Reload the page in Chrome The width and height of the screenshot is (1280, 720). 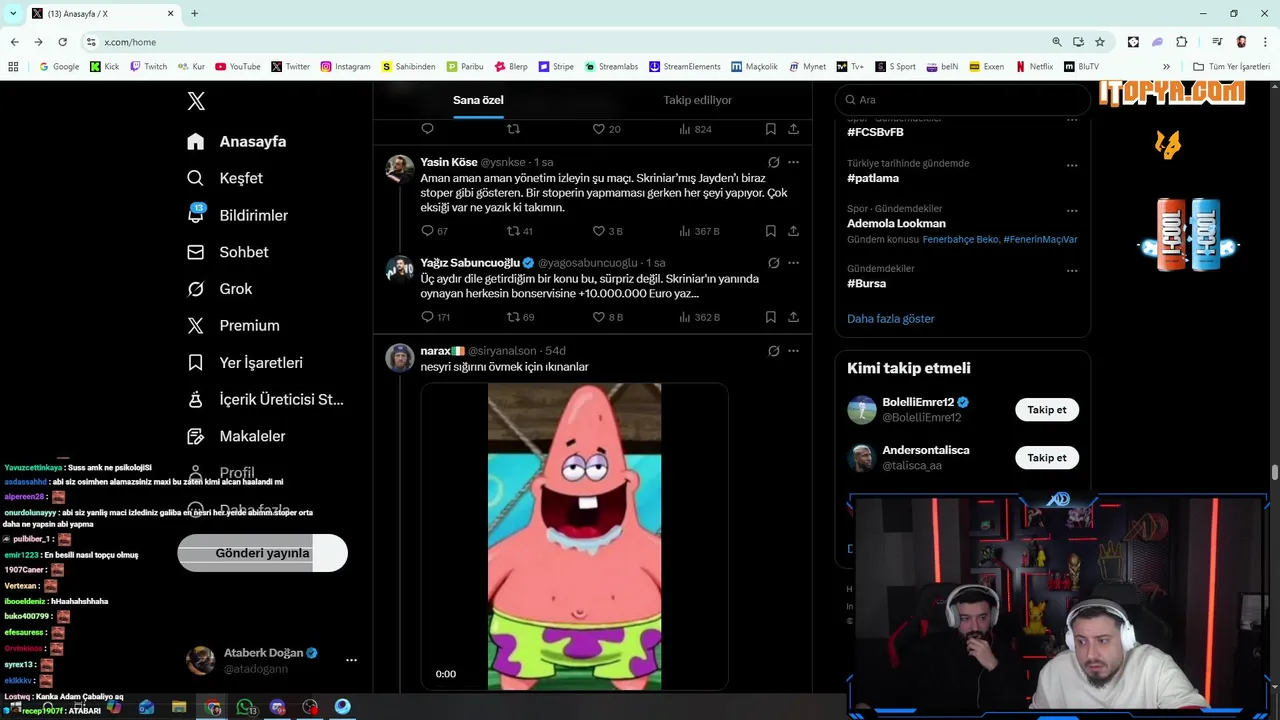coord(62,42)
